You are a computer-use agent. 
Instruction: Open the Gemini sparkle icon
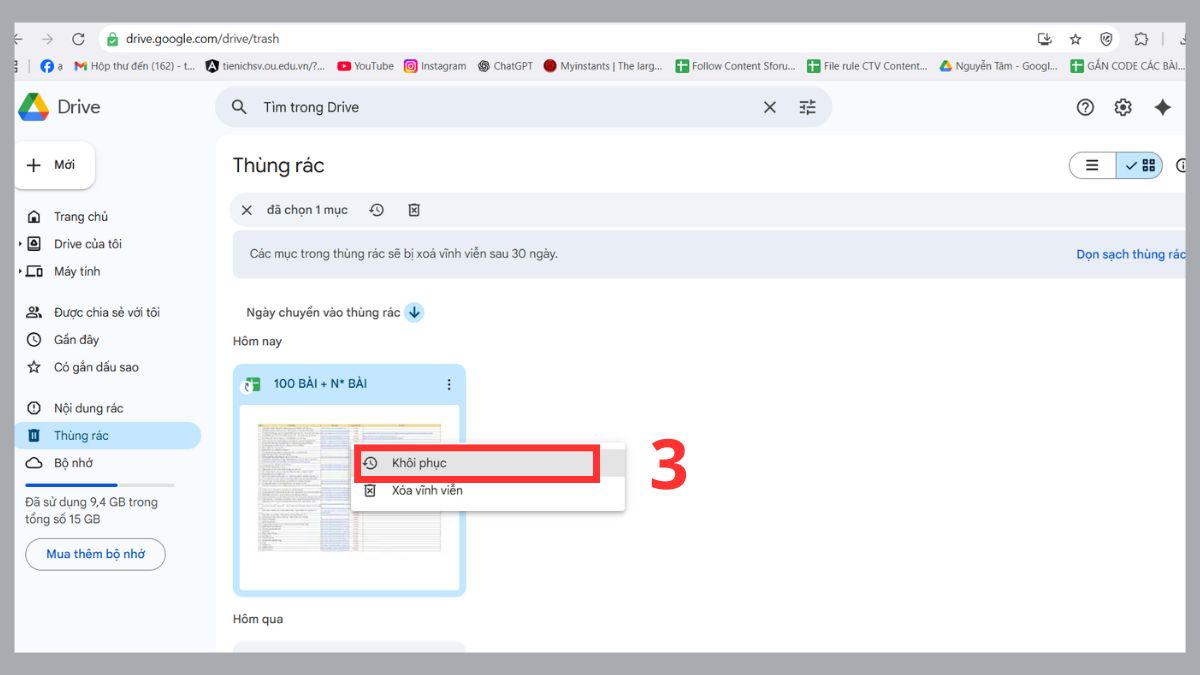click(1162, 107)
